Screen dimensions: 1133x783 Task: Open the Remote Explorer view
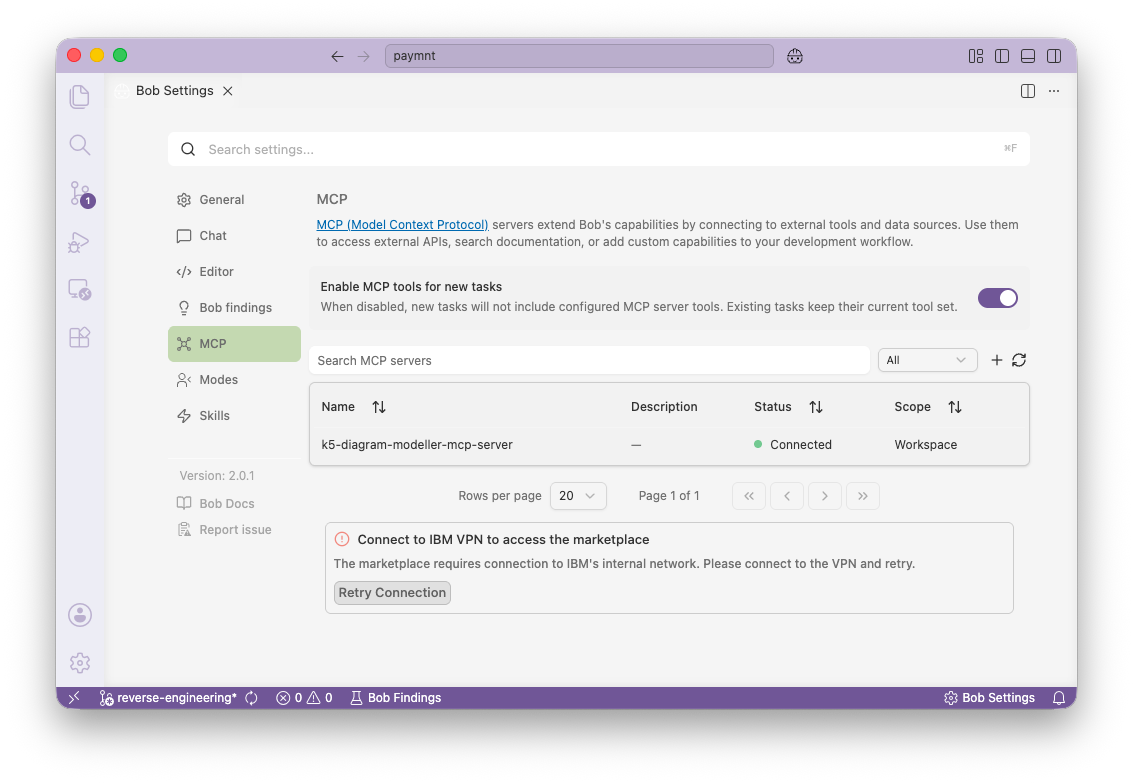coord(79,290)
